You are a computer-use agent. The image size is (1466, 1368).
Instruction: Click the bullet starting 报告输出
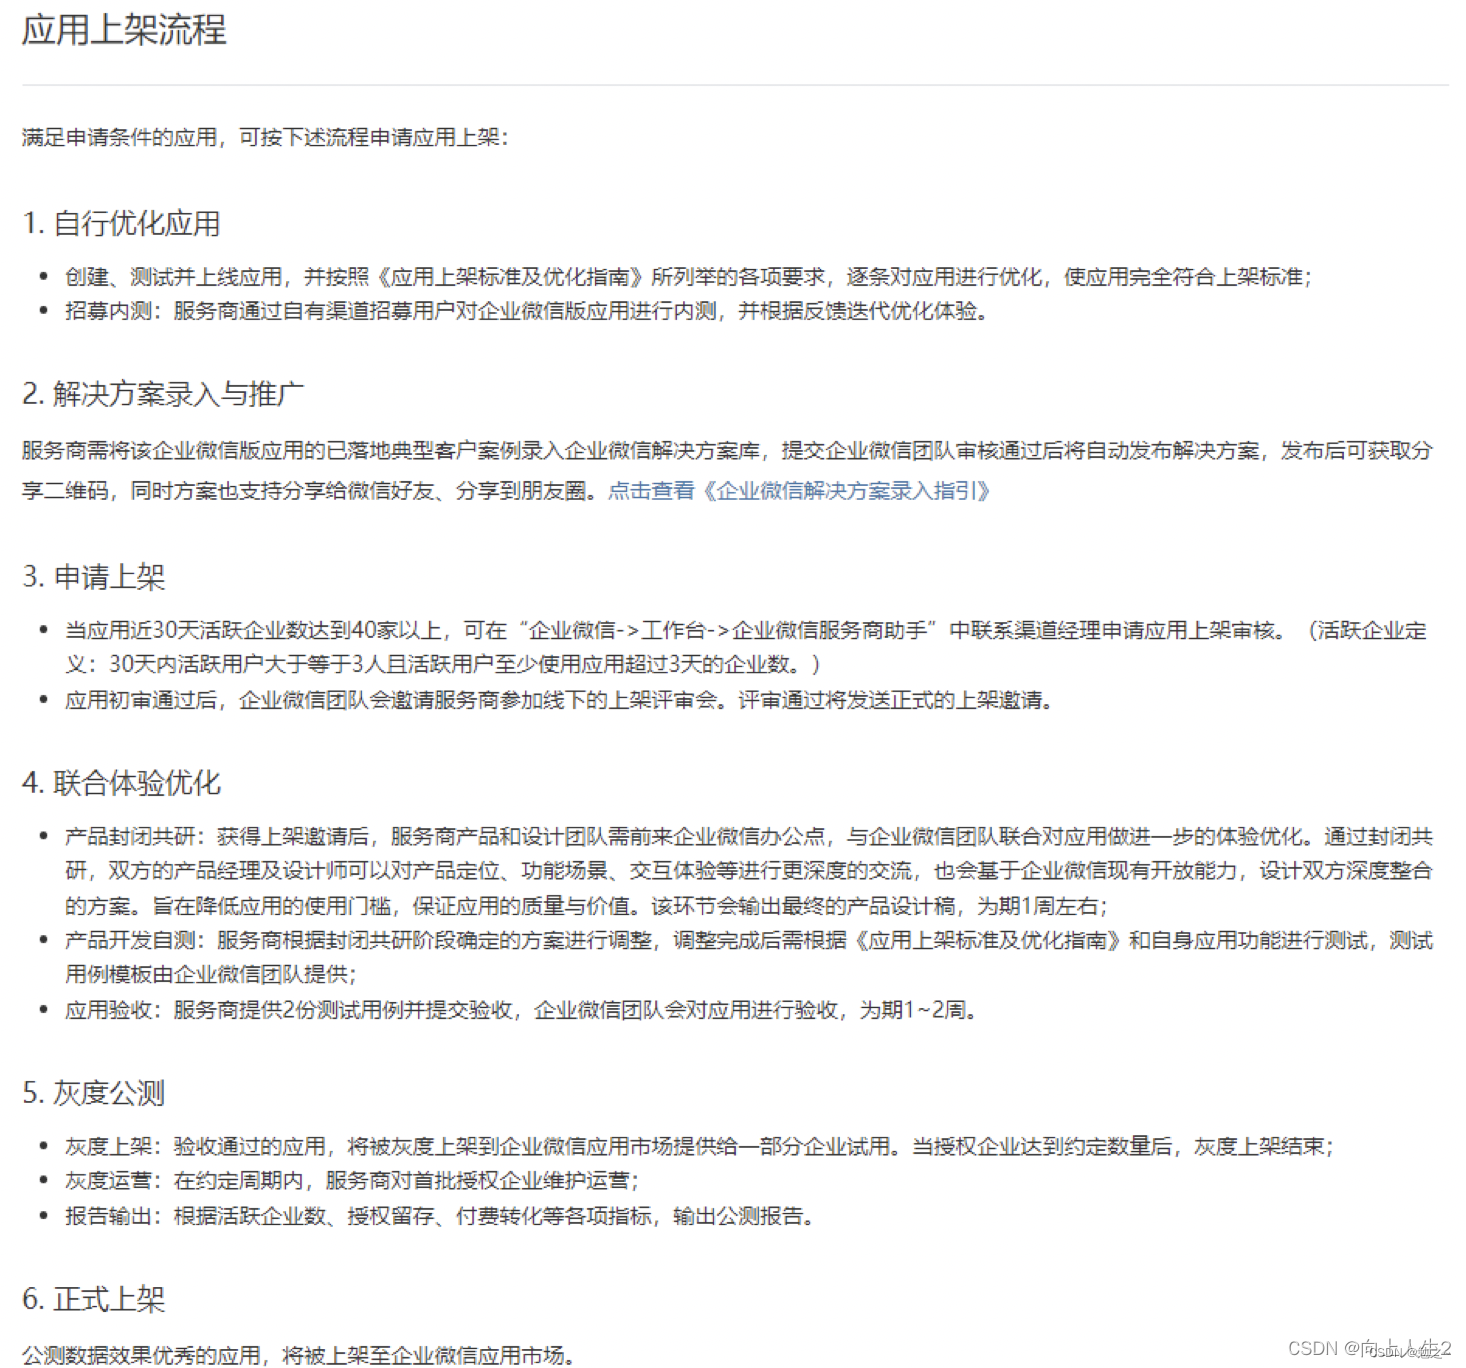(x=440, y=1216)
